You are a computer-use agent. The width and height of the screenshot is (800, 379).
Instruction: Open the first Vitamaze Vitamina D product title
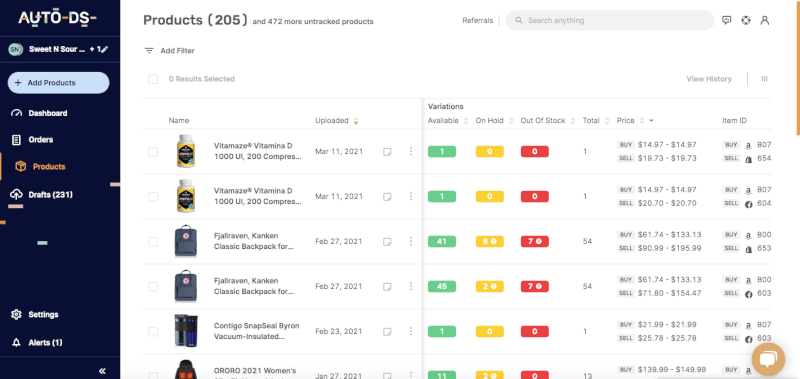258,151
